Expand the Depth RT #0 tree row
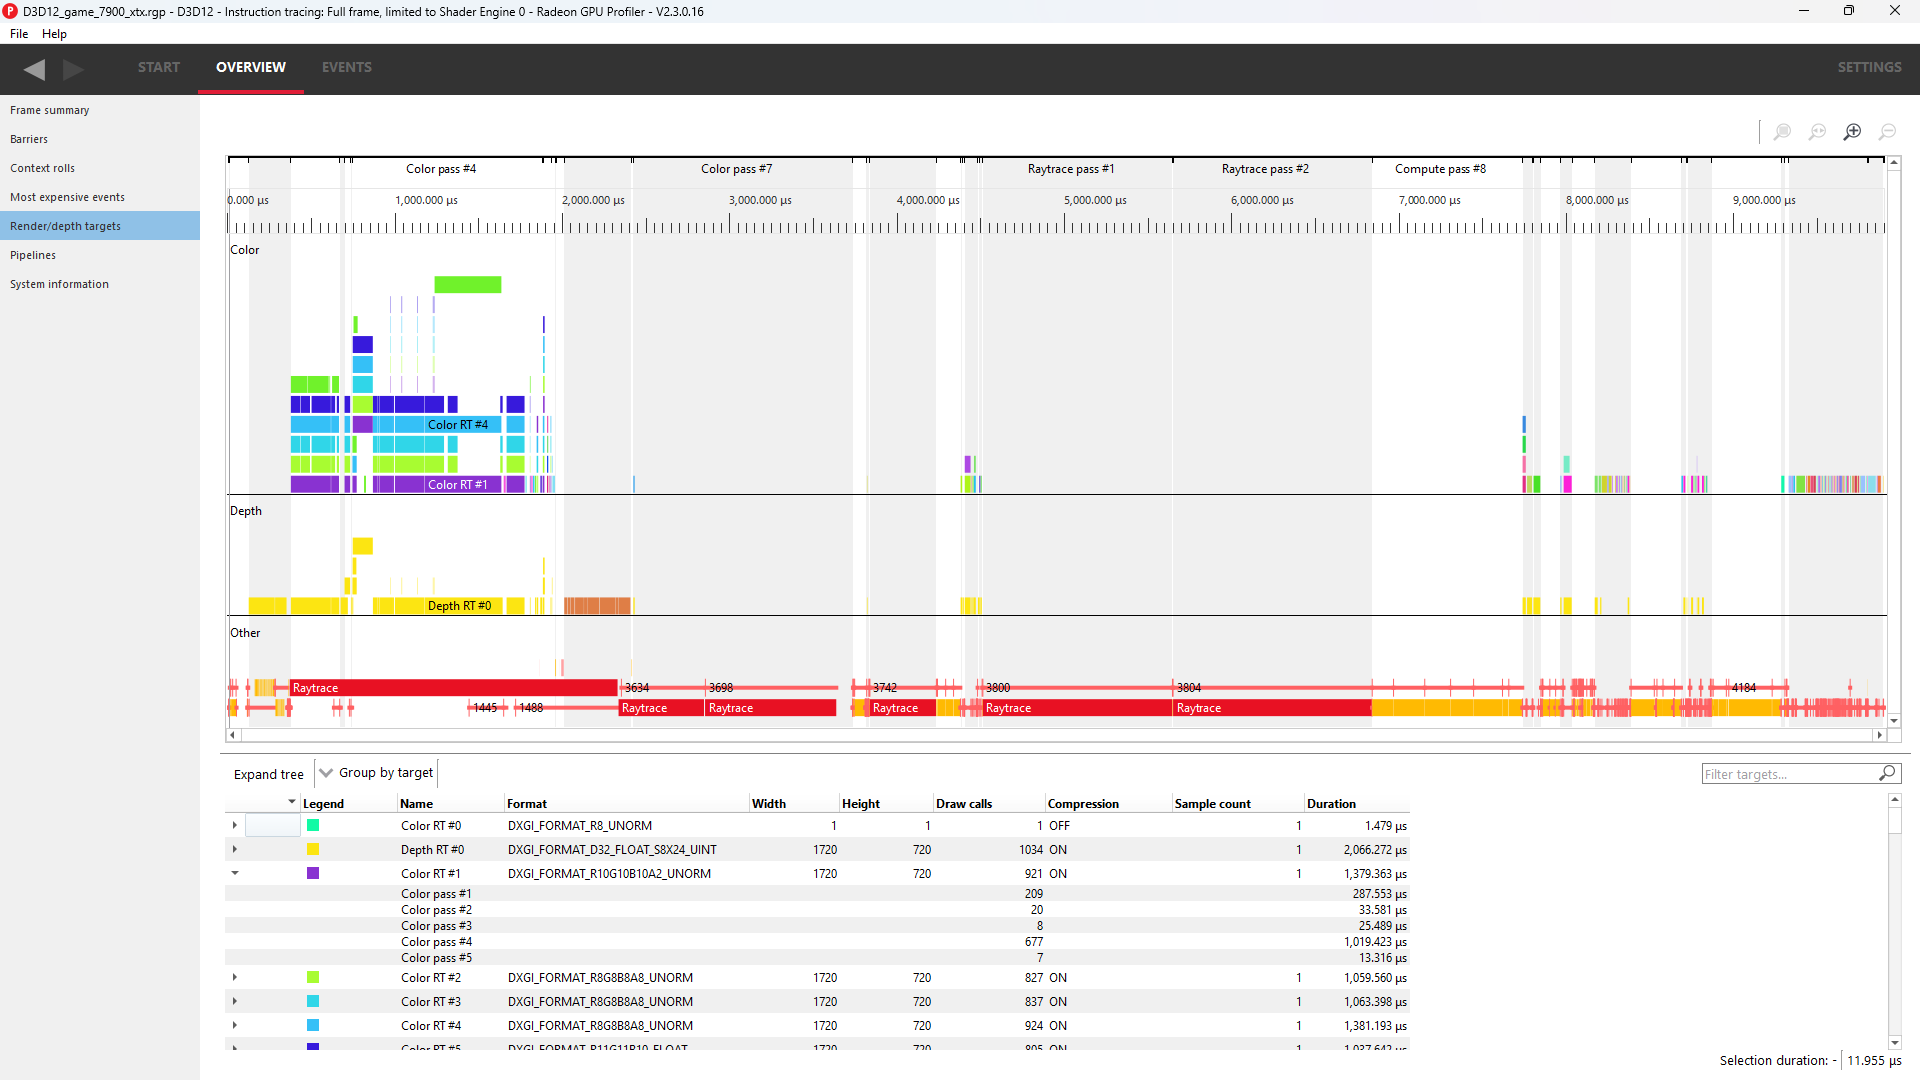1920x1080 pixels. point(235,849)
